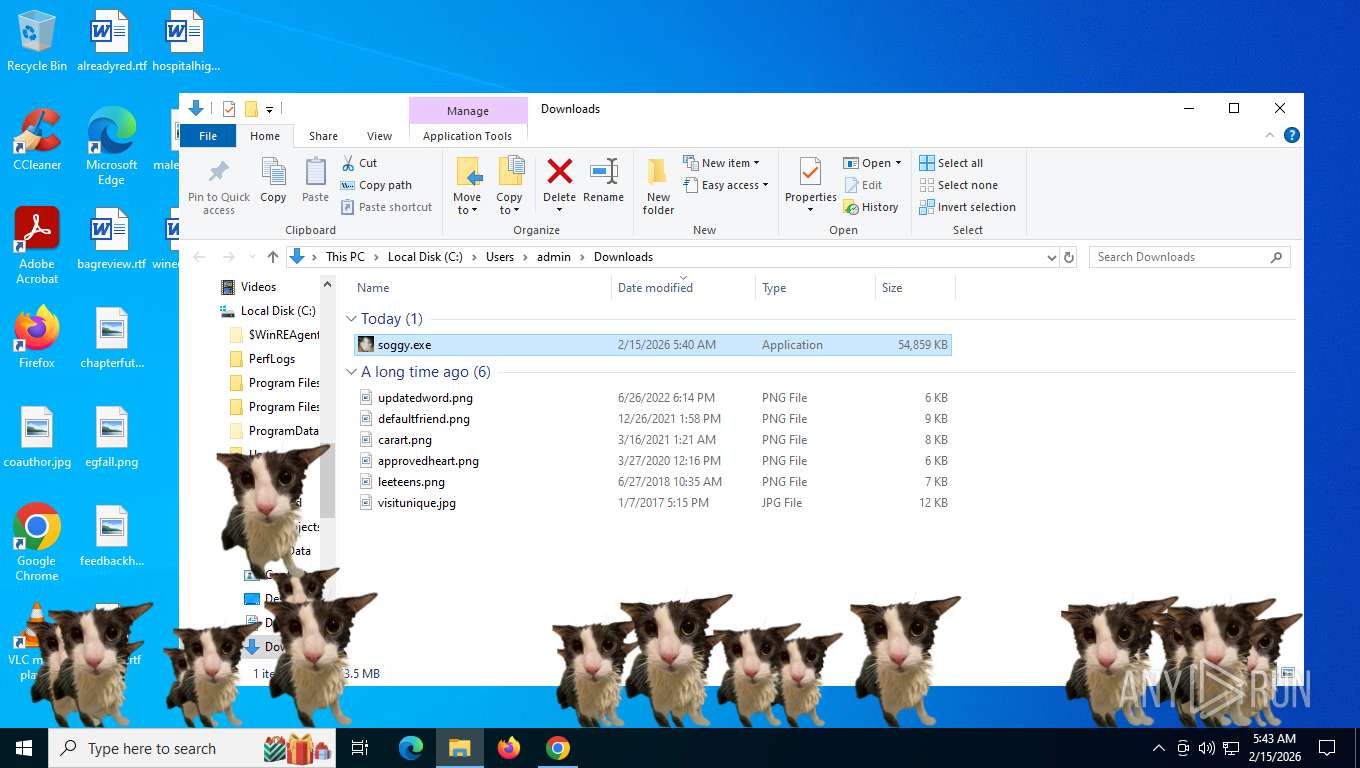The width and height of the screenshot is (1360, 768).
Task: Open the Move to menu
Action: click(x=467, y=186)
